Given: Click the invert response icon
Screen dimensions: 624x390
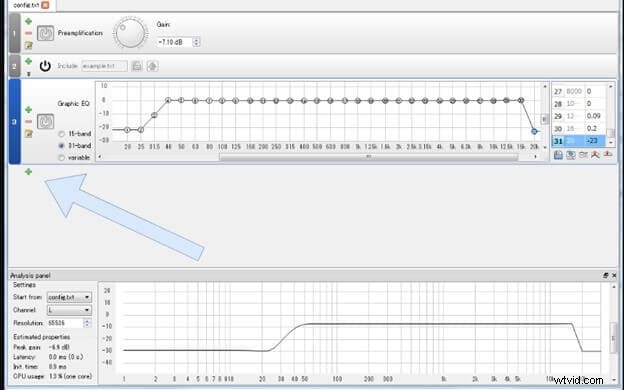Looking at the screenshot, I should point(583,155).
